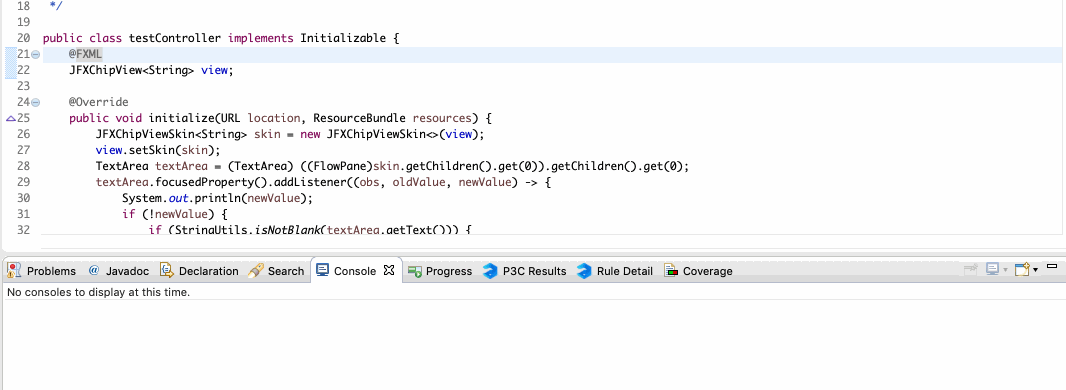
Task: Open the Progress tab
Action: (x=440, y=271)
